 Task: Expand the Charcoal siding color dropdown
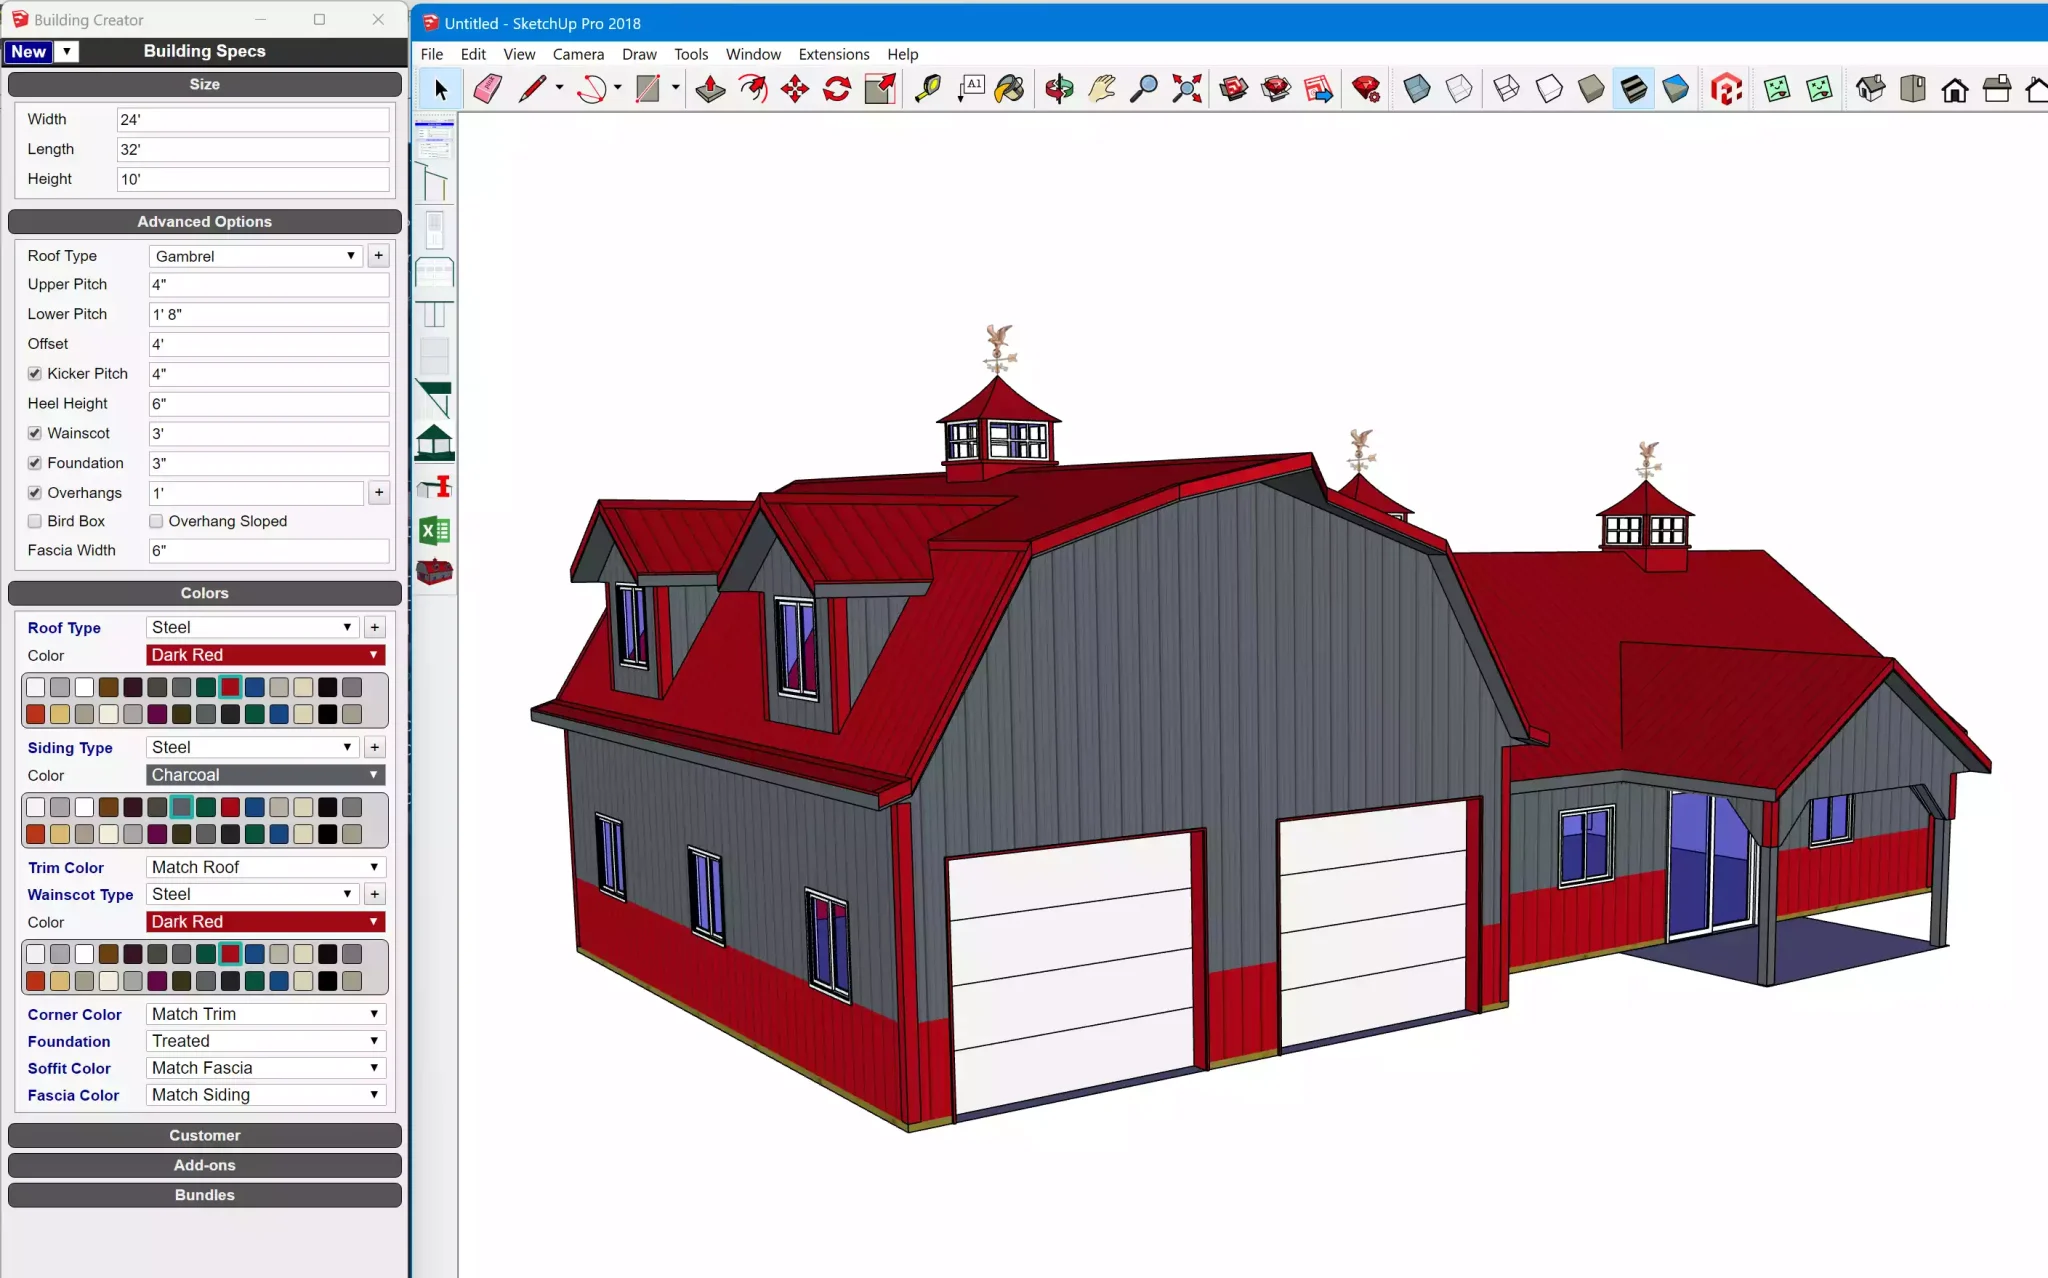[265, 775]
